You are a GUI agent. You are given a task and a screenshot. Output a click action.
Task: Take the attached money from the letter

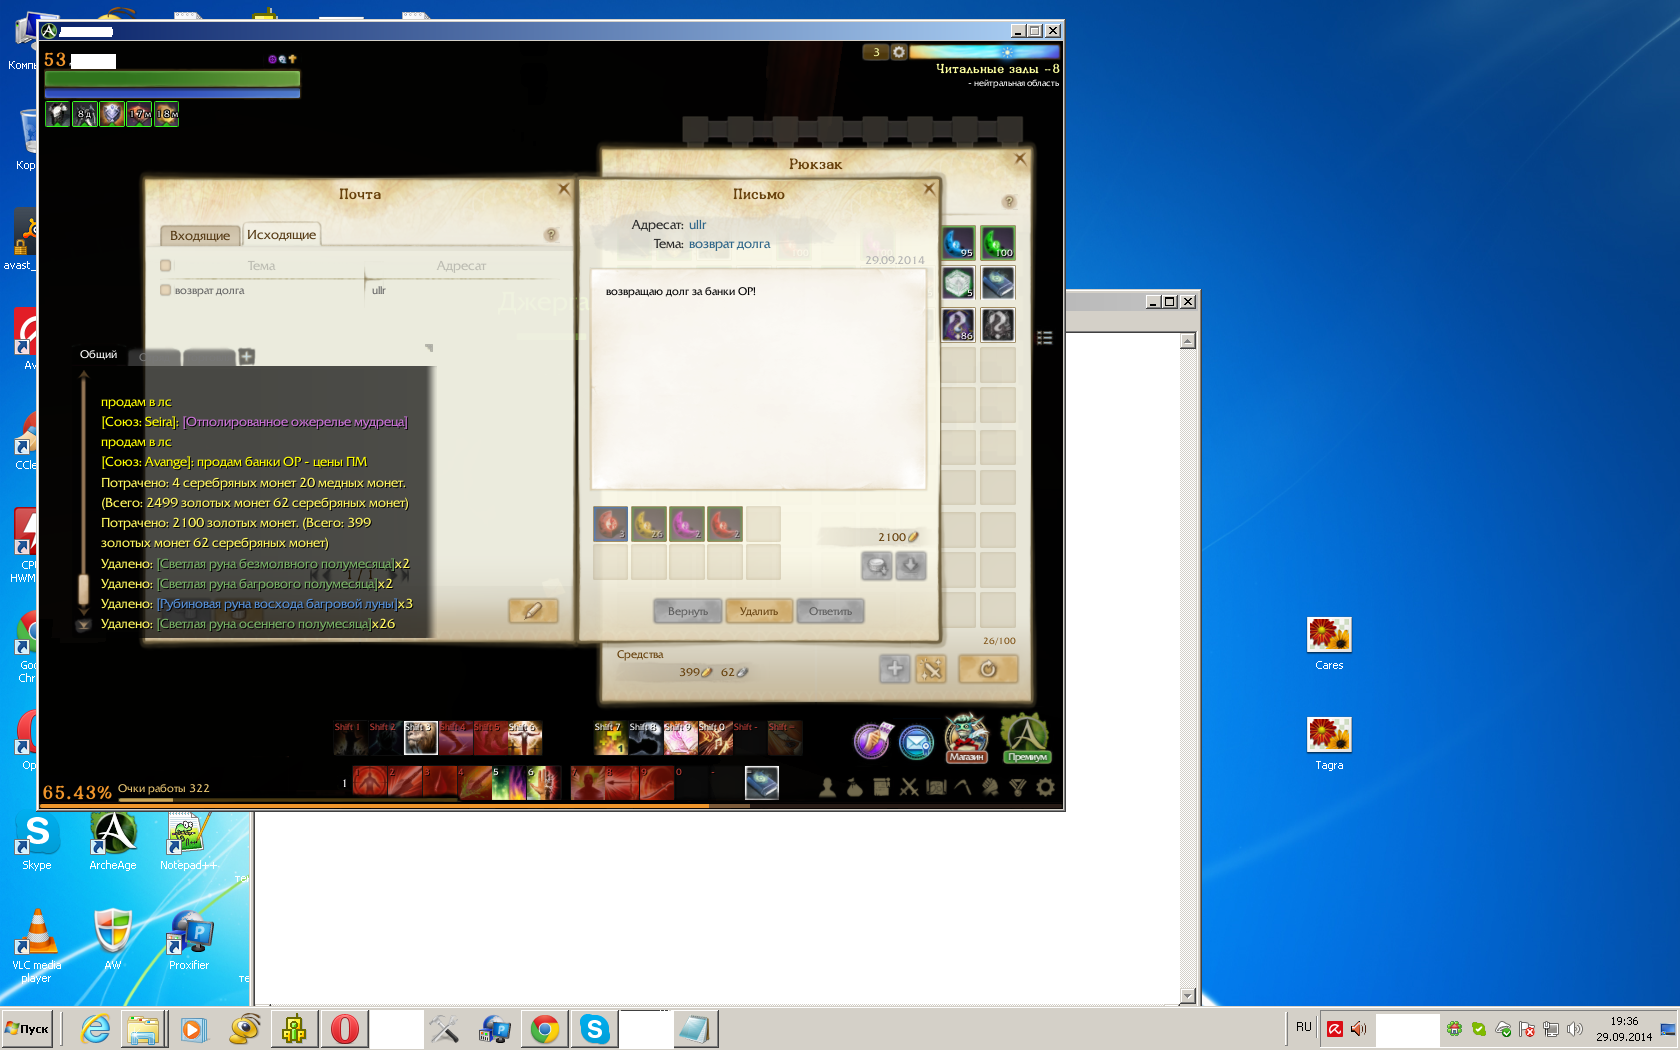point(876,566)
